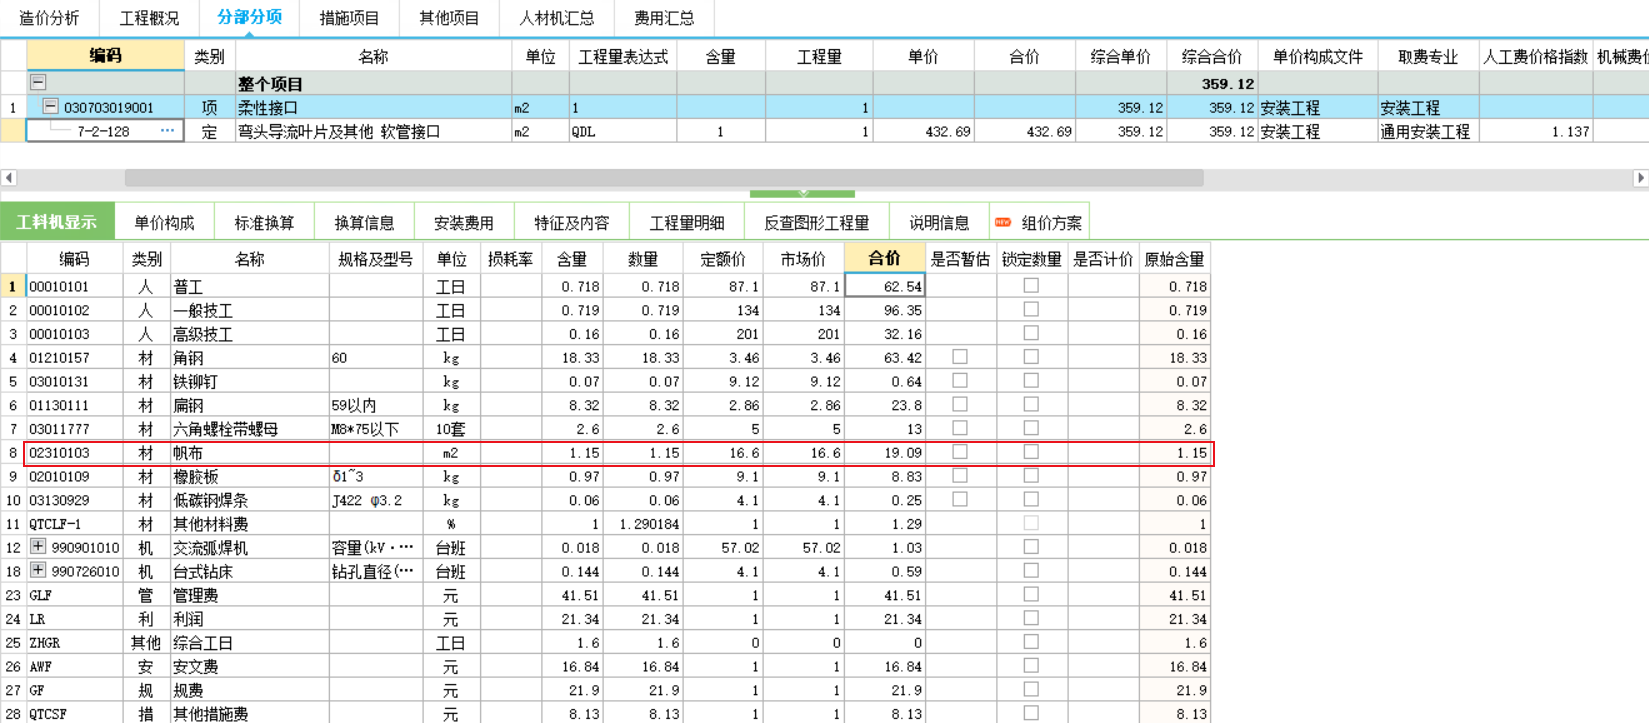Open the 特征及内容 tab
Screen dimensions: 1649x723
572,223
